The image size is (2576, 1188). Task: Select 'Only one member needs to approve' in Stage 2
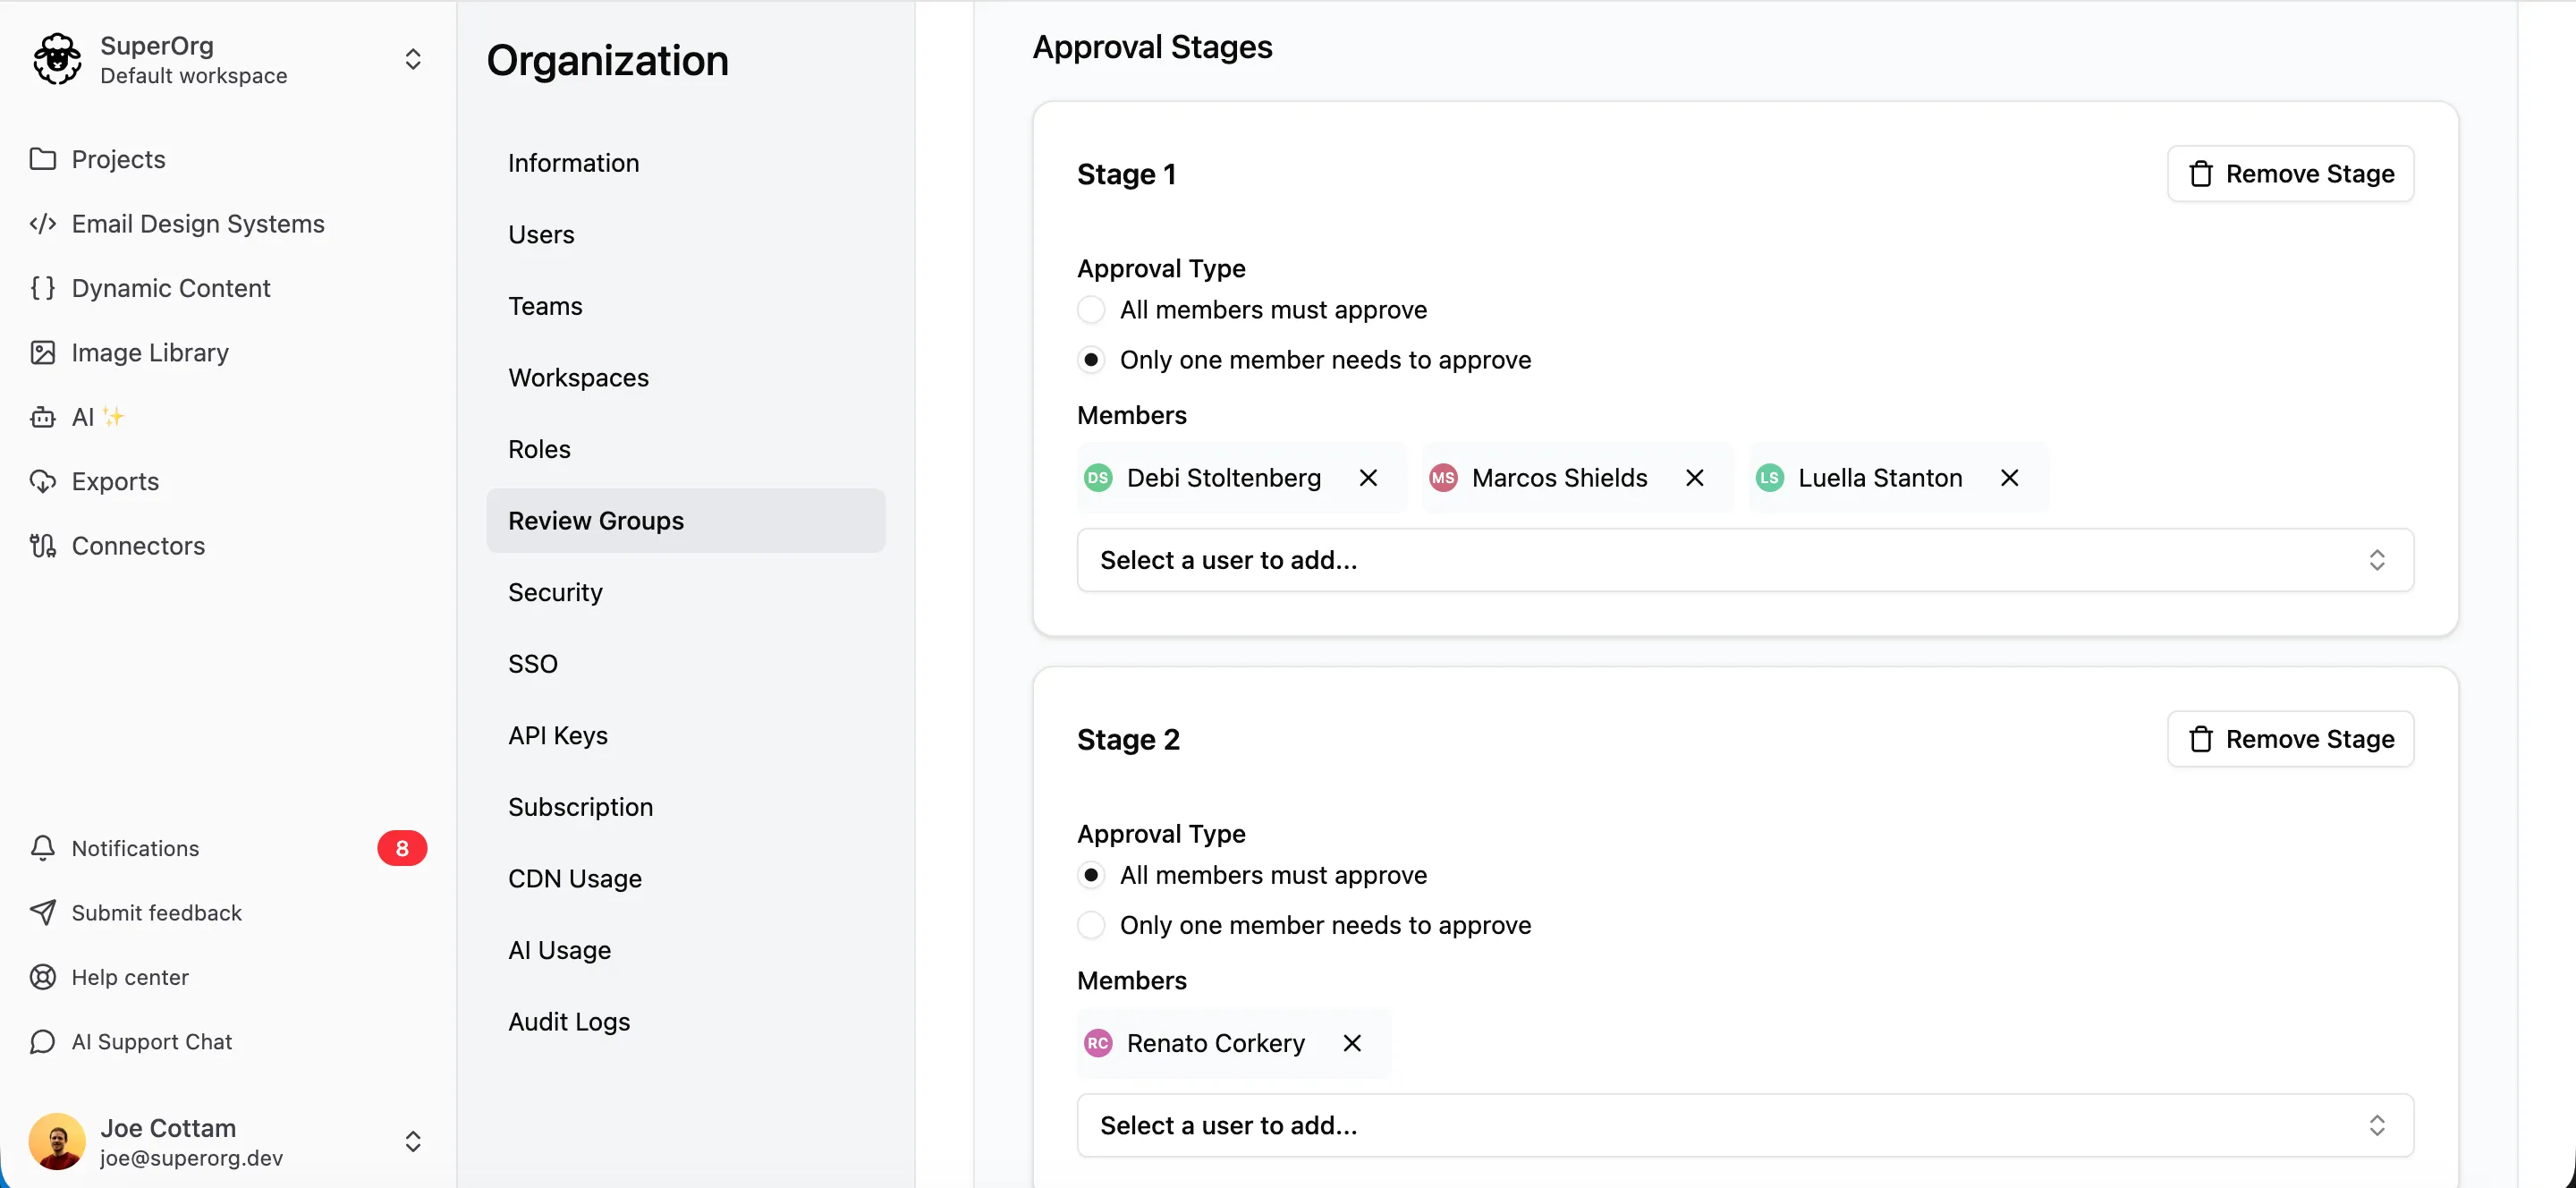click(1091, 925)
